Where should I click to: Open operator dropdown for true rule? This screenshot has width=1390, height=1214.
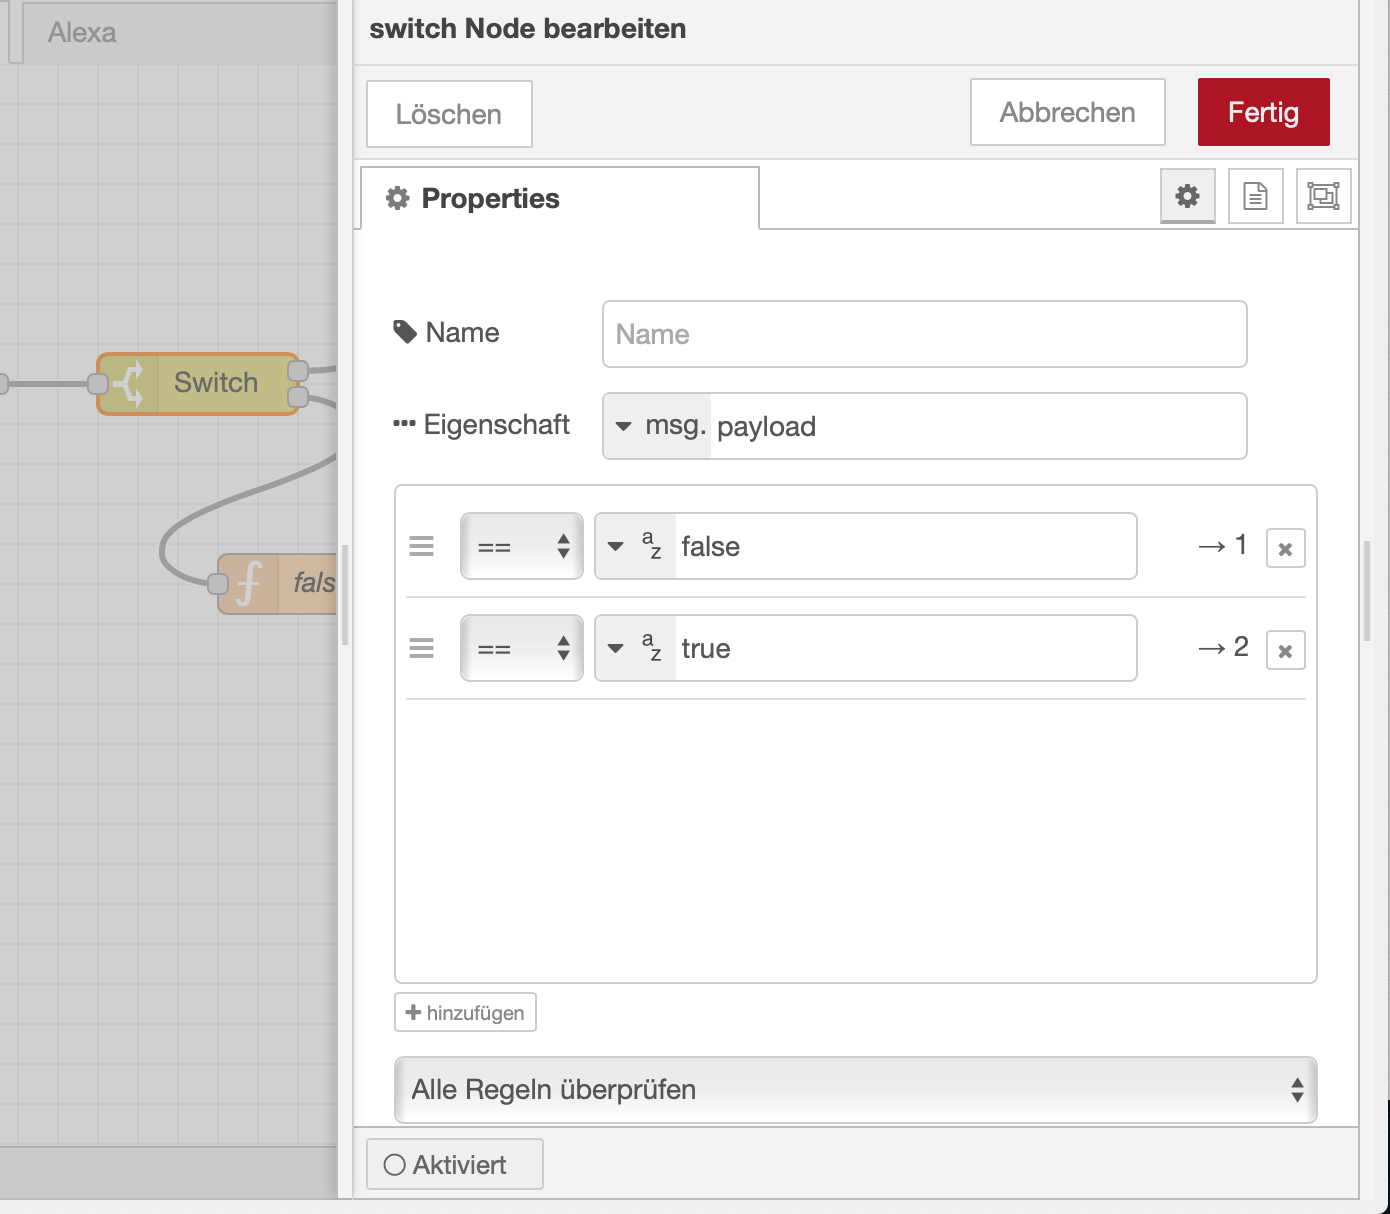[x=521, y=649]
